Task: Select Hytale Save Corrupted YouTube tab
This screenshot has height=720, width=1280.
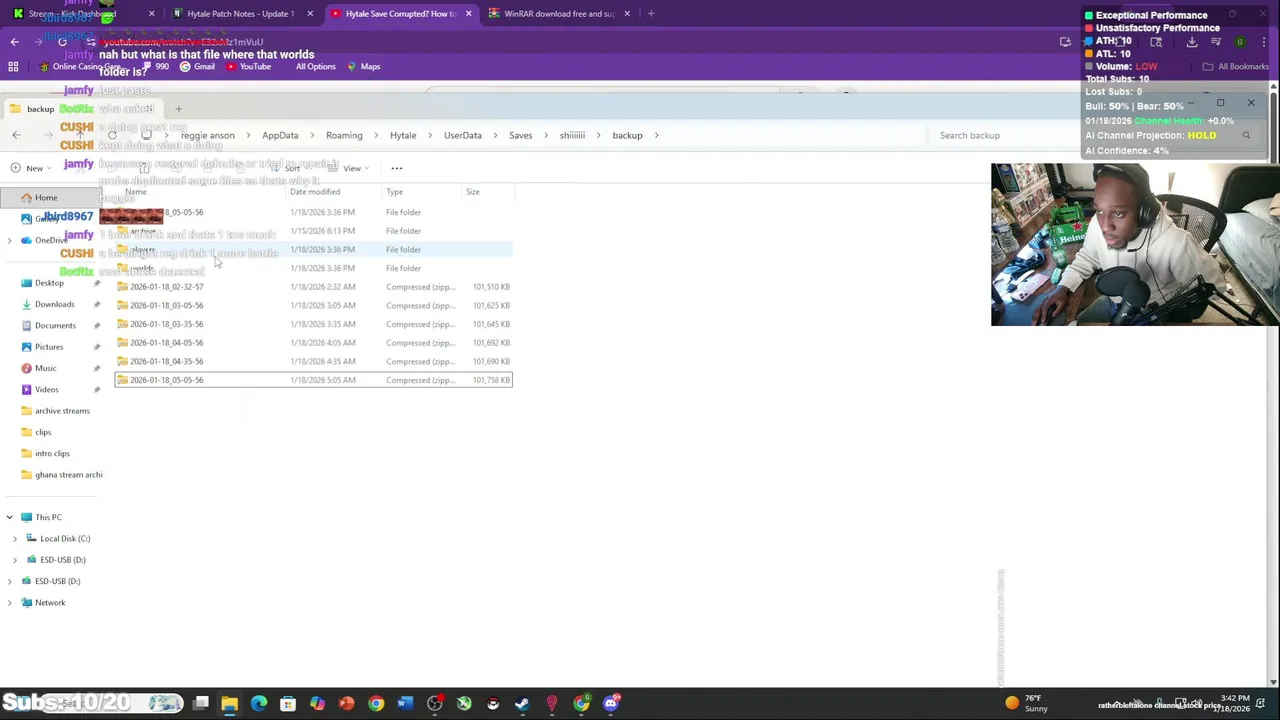Action: [x=400, y=14]
